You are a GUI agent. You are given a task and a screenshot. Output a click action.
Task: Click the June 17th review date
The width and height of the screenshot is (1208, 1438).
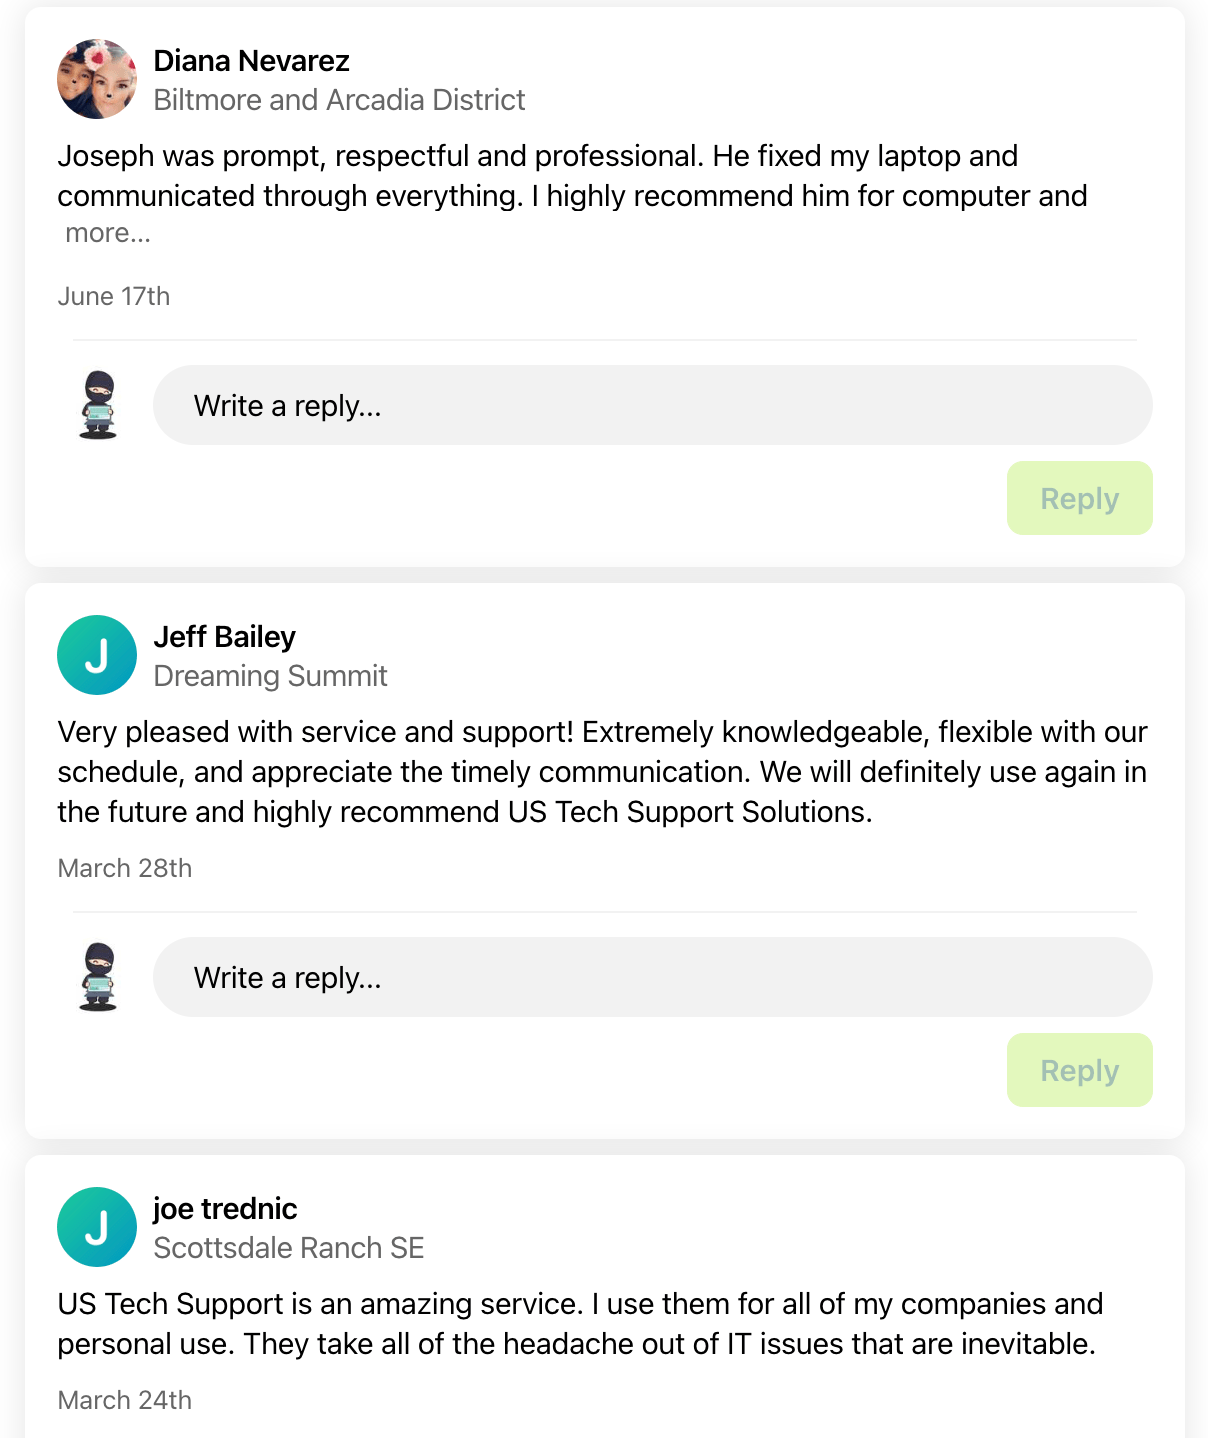tap(114, 297)
